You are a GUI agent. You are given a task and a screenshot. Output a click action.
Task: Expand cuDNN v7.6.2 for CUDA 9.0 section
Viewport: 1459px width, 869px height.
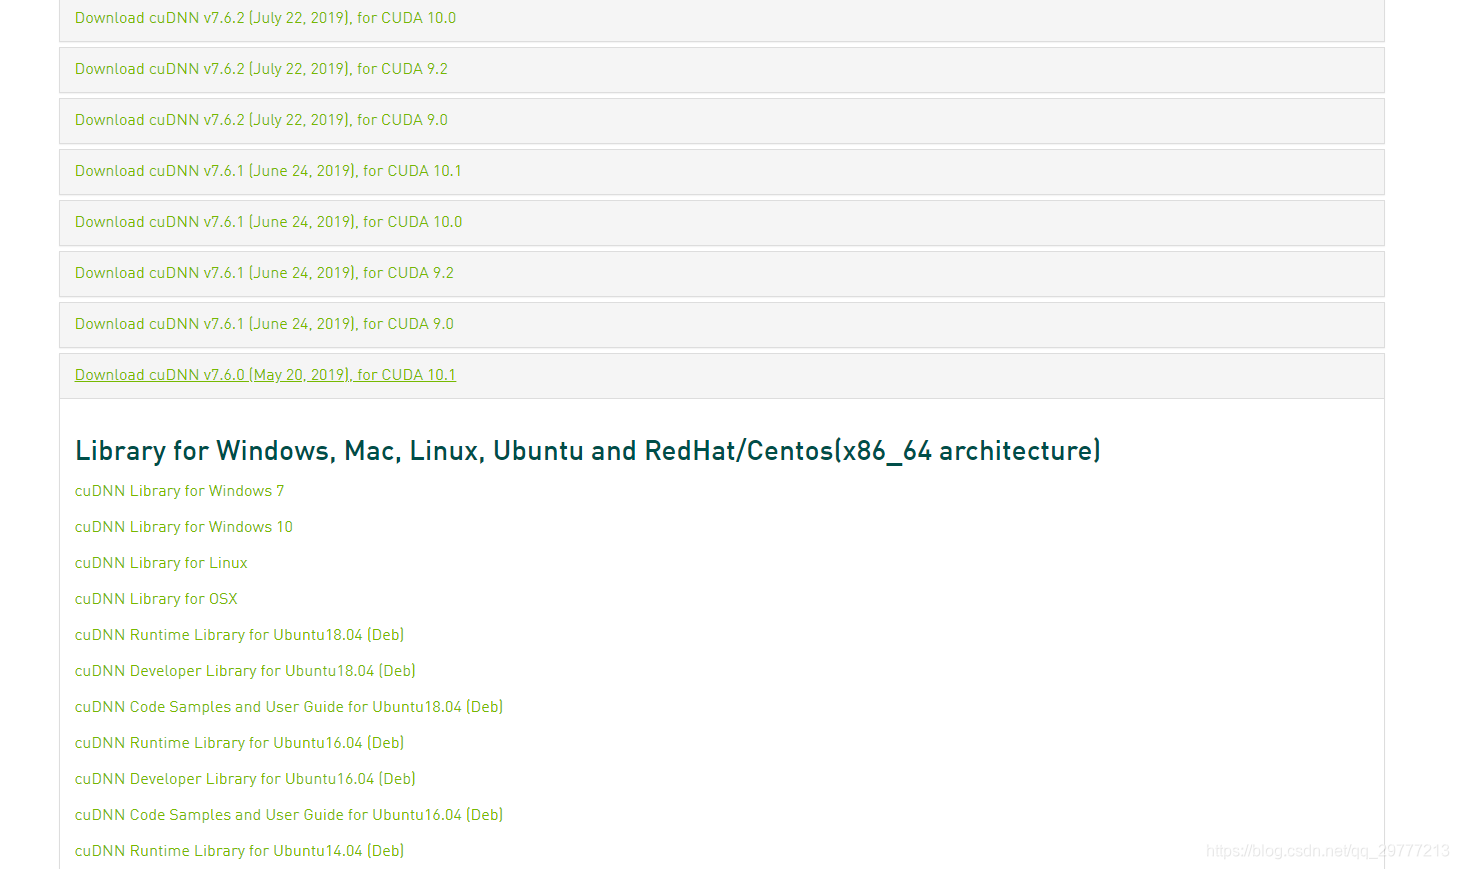tap(261, 120)
